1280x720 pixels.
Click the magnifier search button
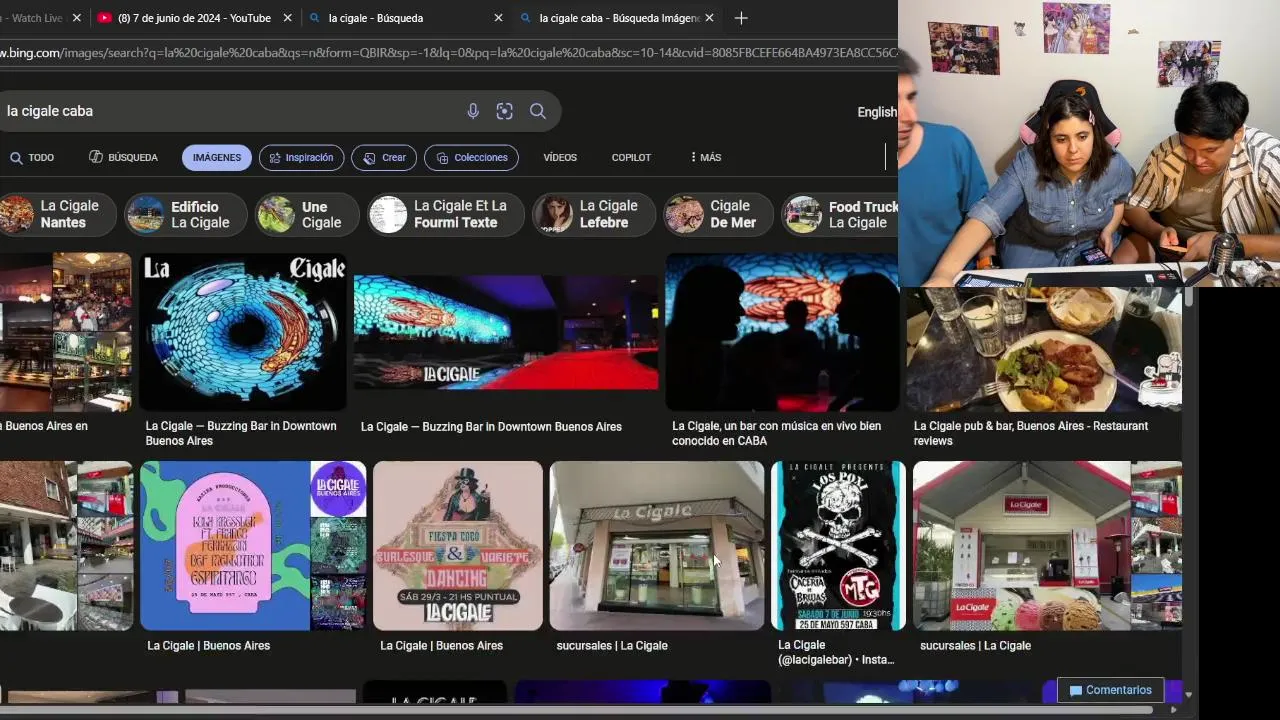coord(538,111)
